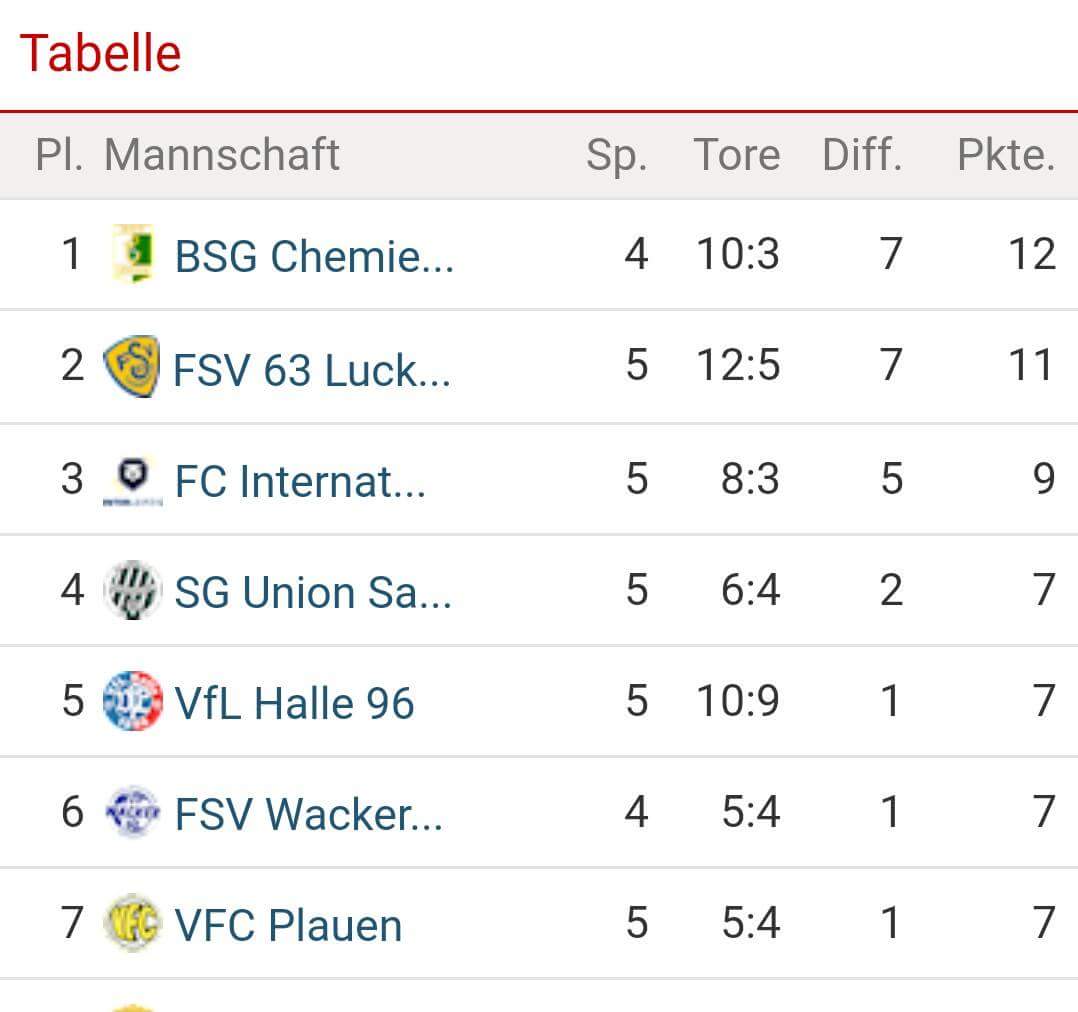Image resolution: width=1078 pixels, height=1012 pixels.
Task: Click the Pkte. column header
Action: [x=1005, y=155]
